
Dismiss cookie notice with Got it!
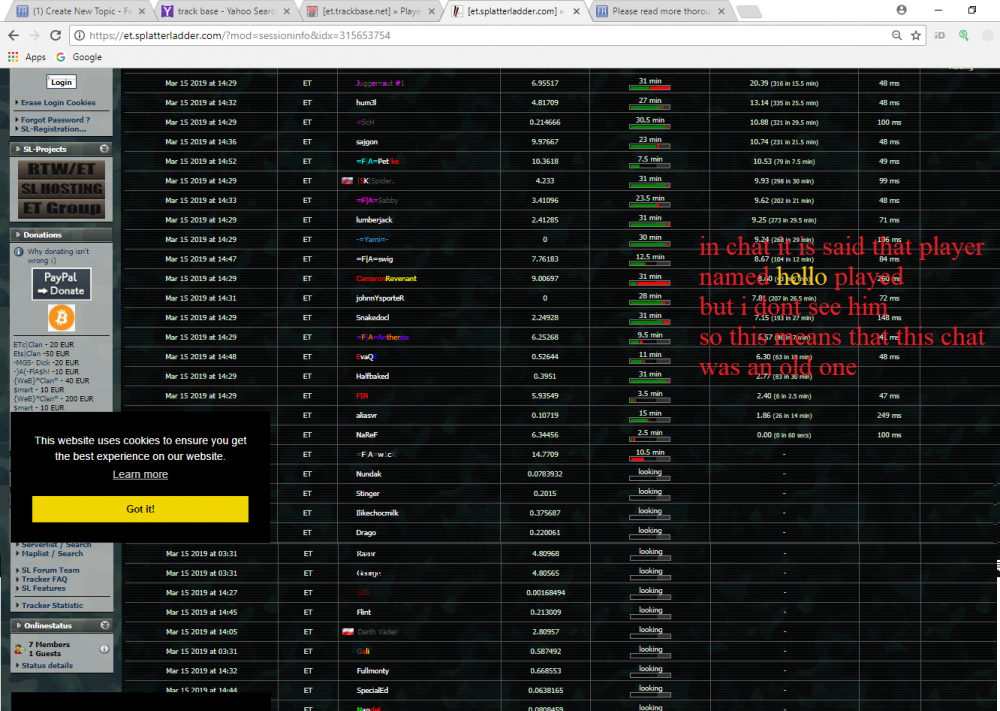click(140, 509)
